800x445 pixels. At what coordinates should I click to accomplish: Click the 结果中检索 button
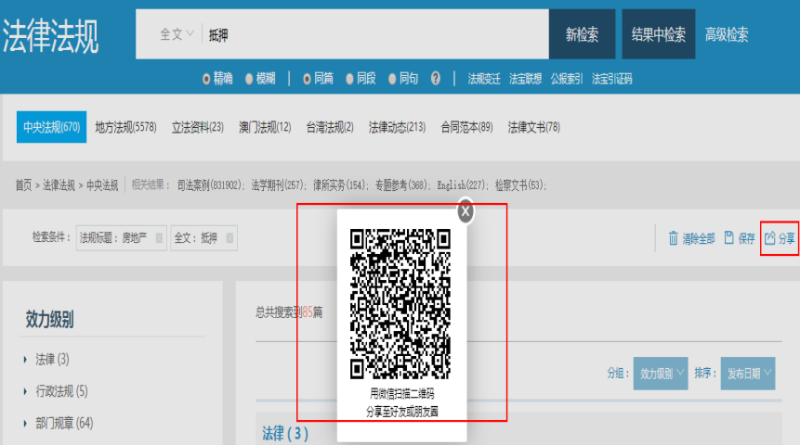[x=658, y=34]
